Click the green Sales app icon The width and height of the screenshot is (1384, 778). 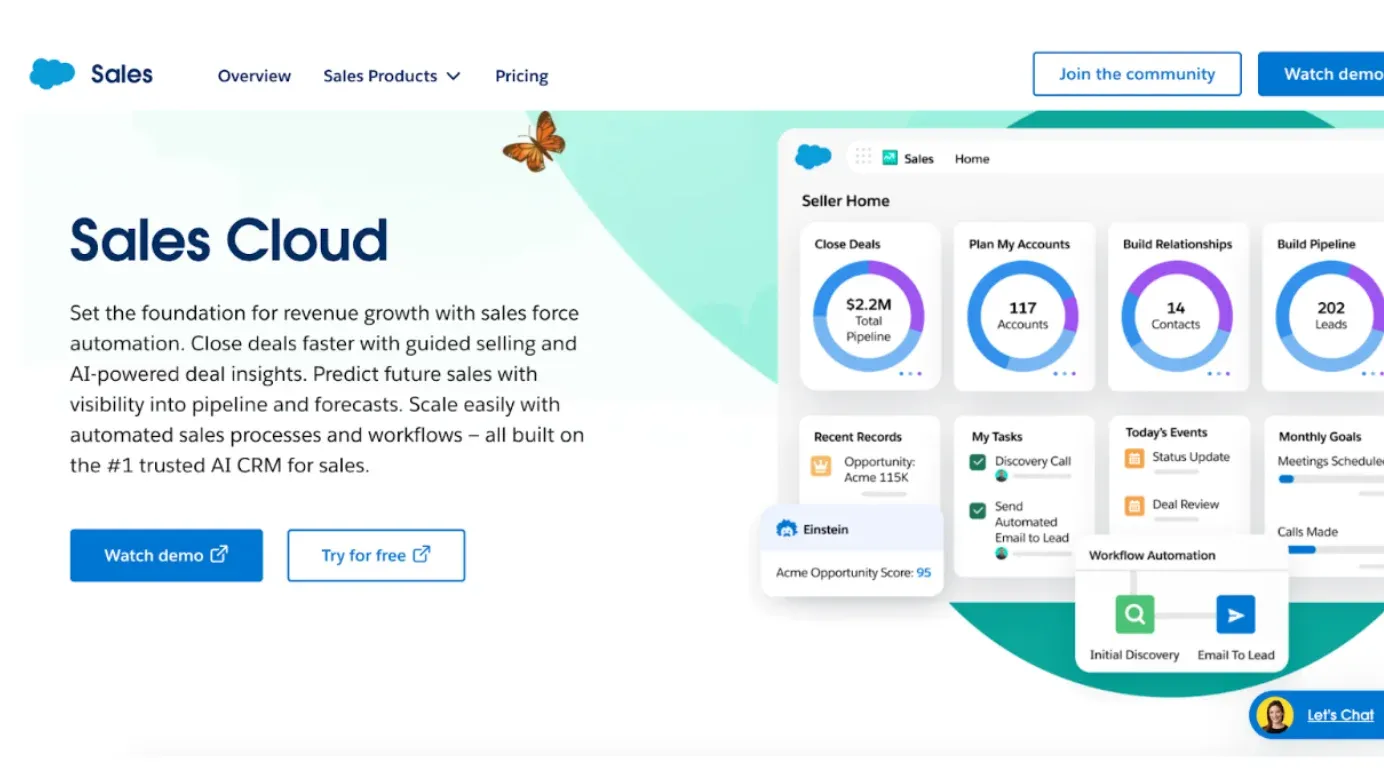890,157
